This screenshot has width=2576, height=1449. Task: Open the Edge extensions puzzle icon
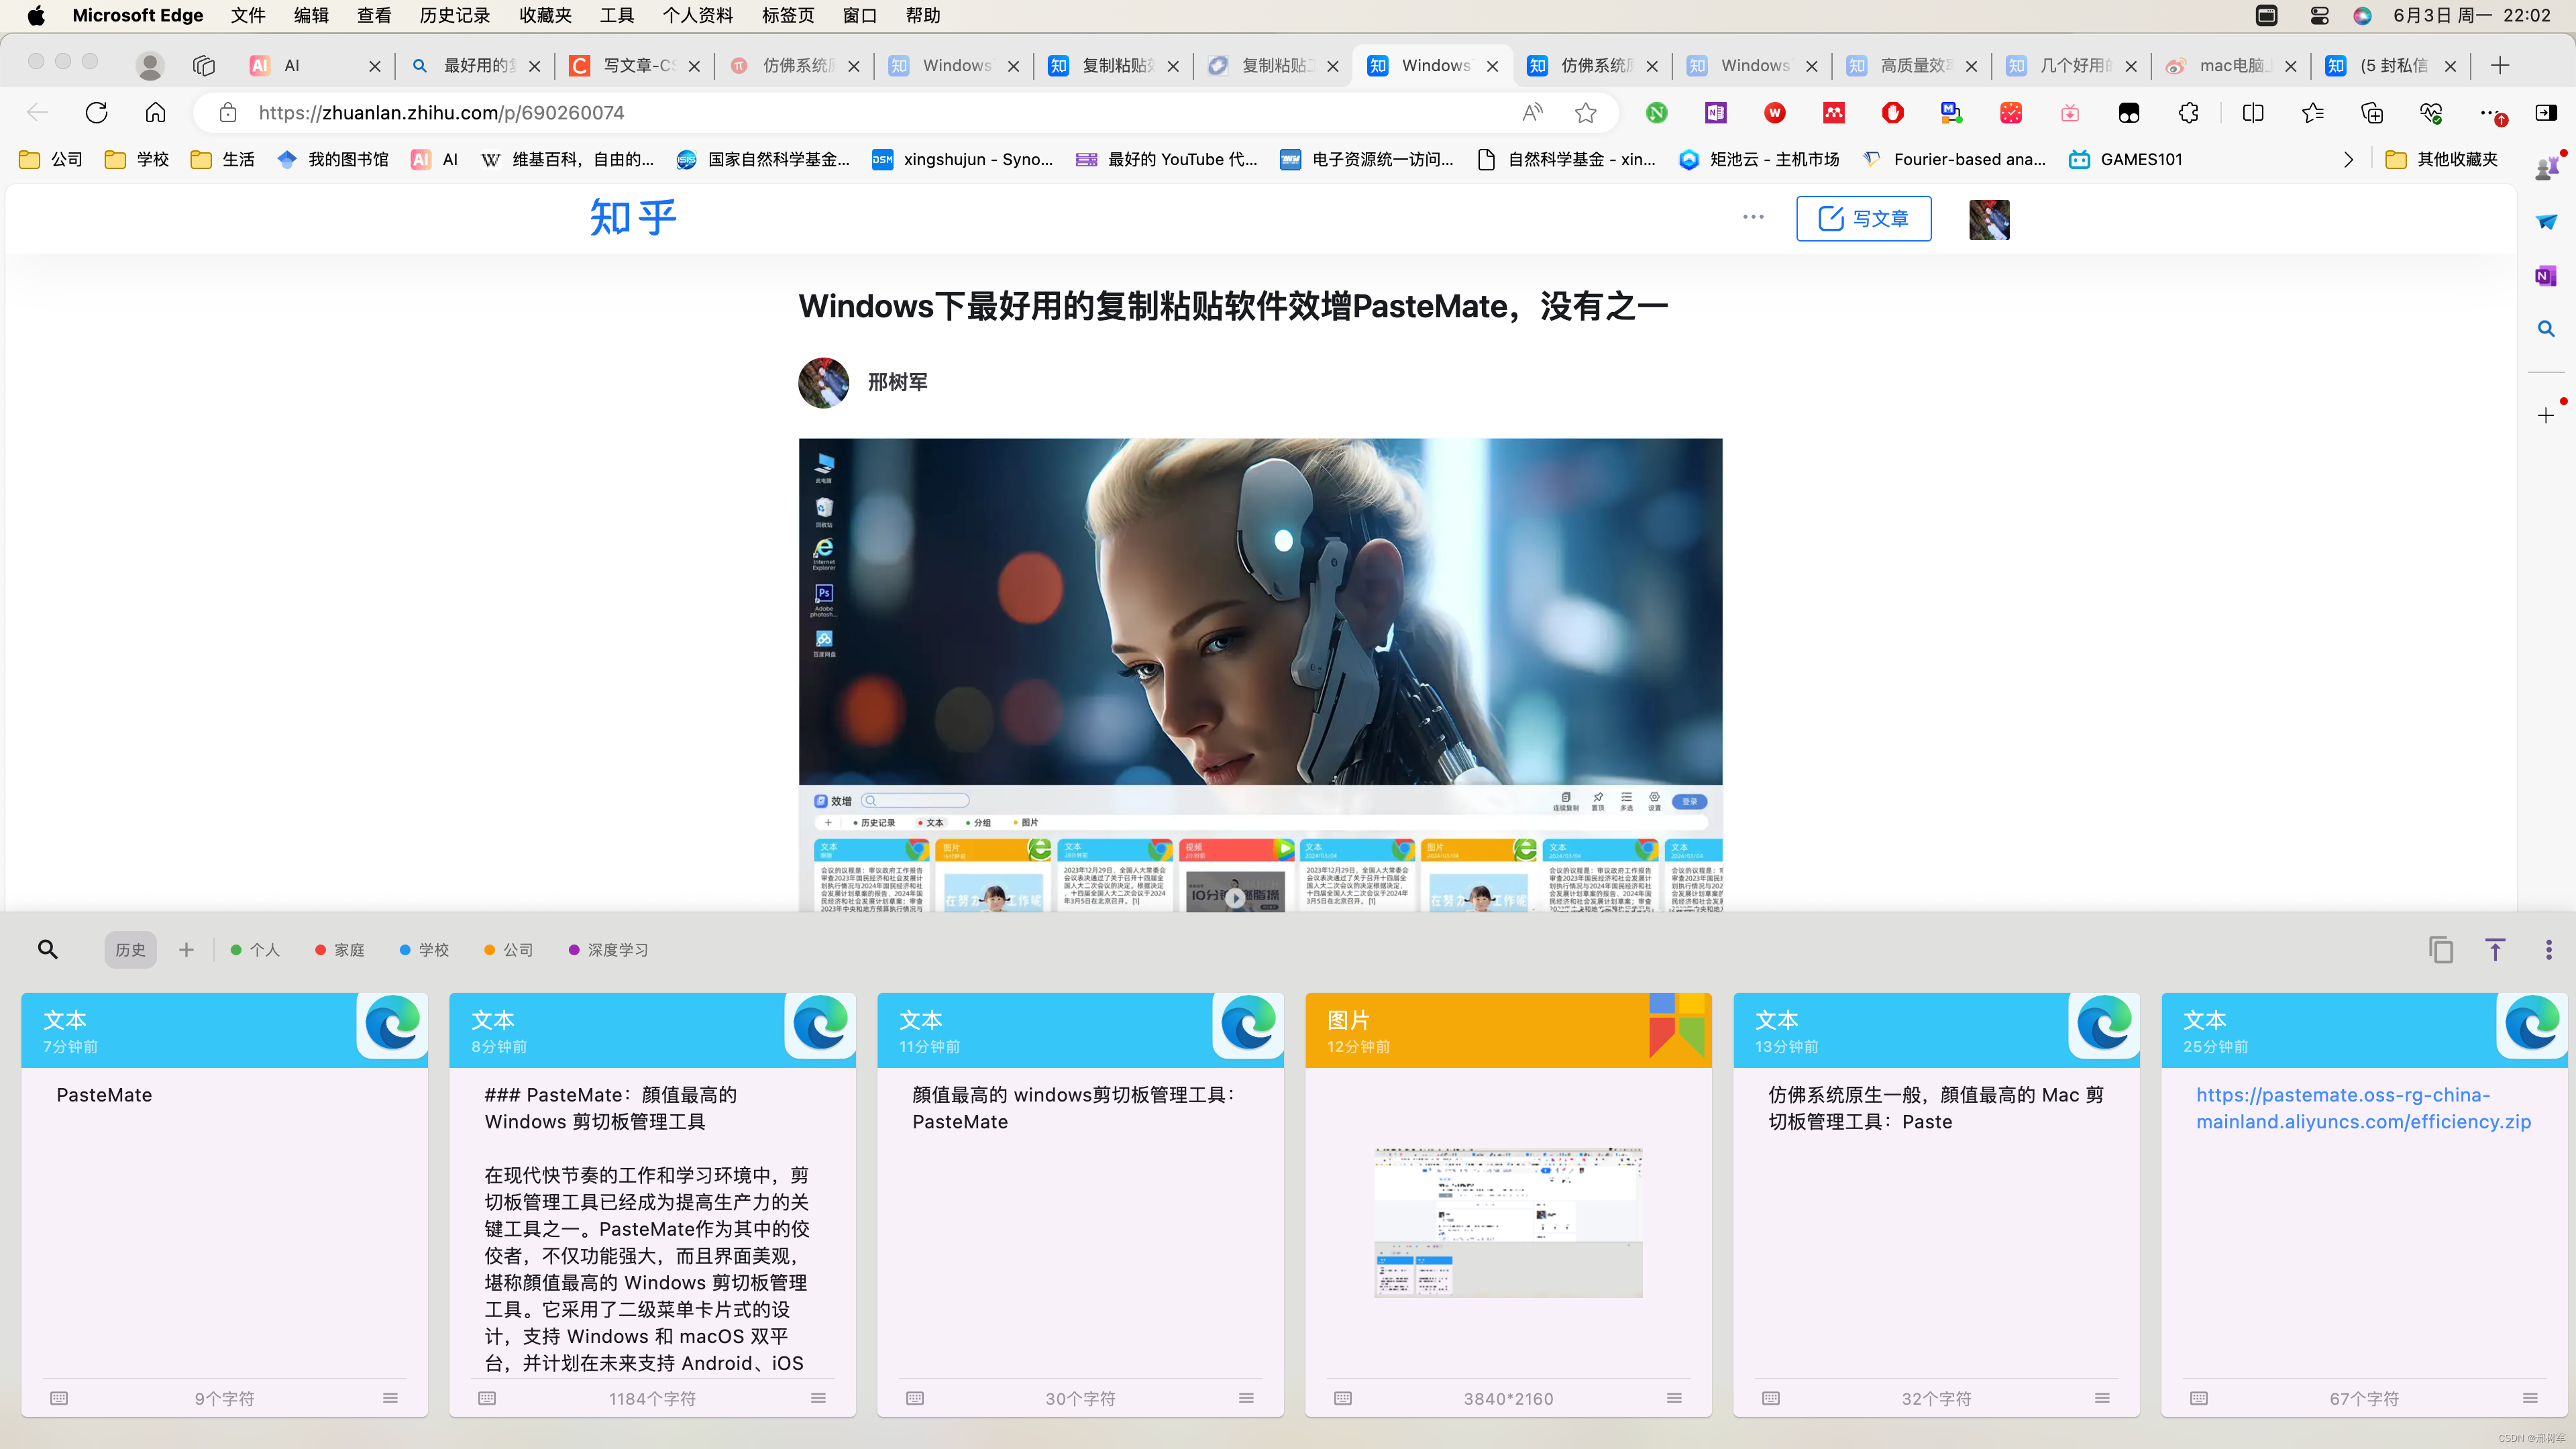click(x=2188, y=113)
